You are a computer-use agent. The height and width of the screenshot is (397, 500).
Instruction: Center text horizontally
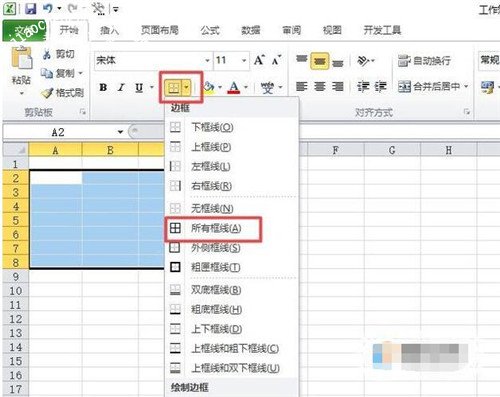320,87
